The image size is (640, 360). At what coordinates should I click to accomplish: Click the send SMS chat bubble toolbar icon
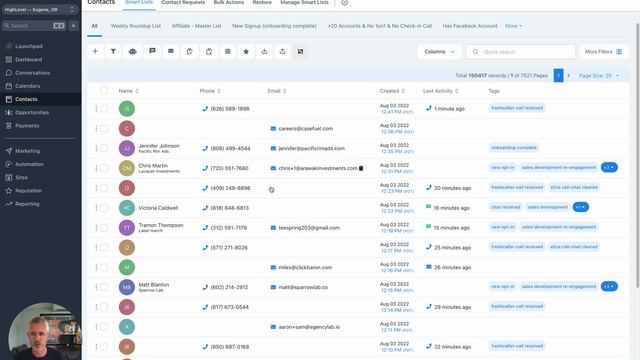[152, 51]
